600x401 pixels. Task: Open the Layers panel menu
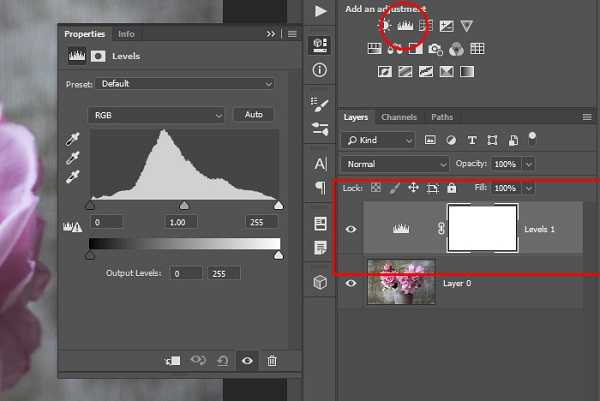pos(587,117)
